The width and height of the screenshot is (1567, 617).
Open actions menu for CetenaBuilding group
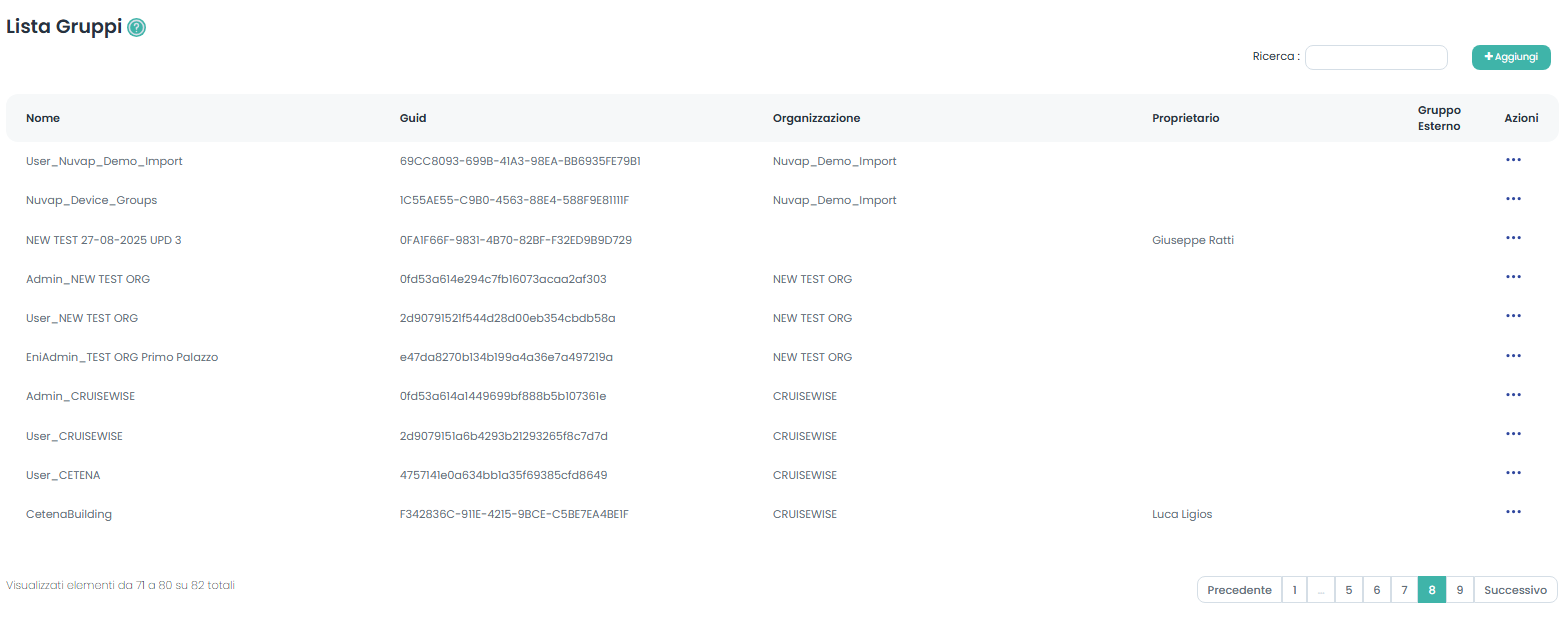1513,511
